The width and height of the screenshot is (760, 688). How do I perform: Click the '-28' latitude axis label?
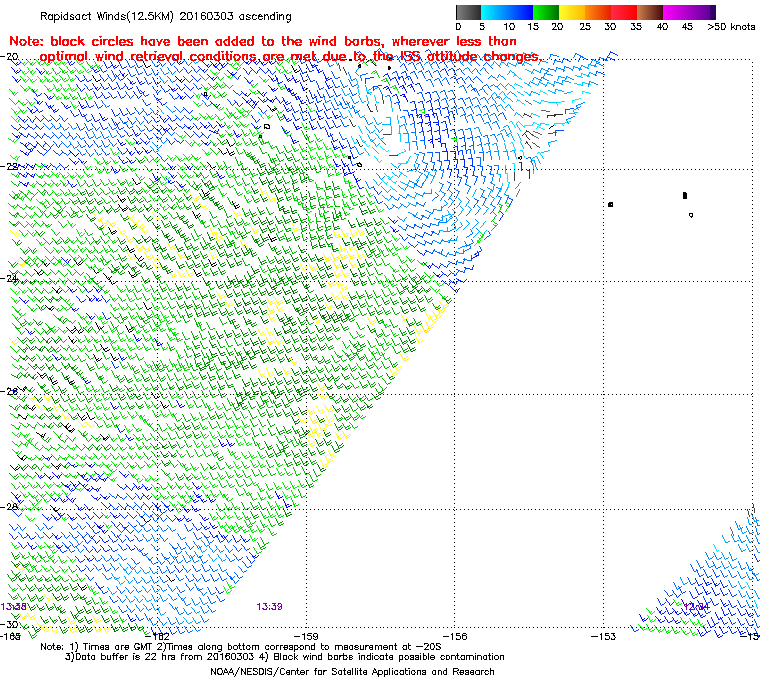(10, 507)
